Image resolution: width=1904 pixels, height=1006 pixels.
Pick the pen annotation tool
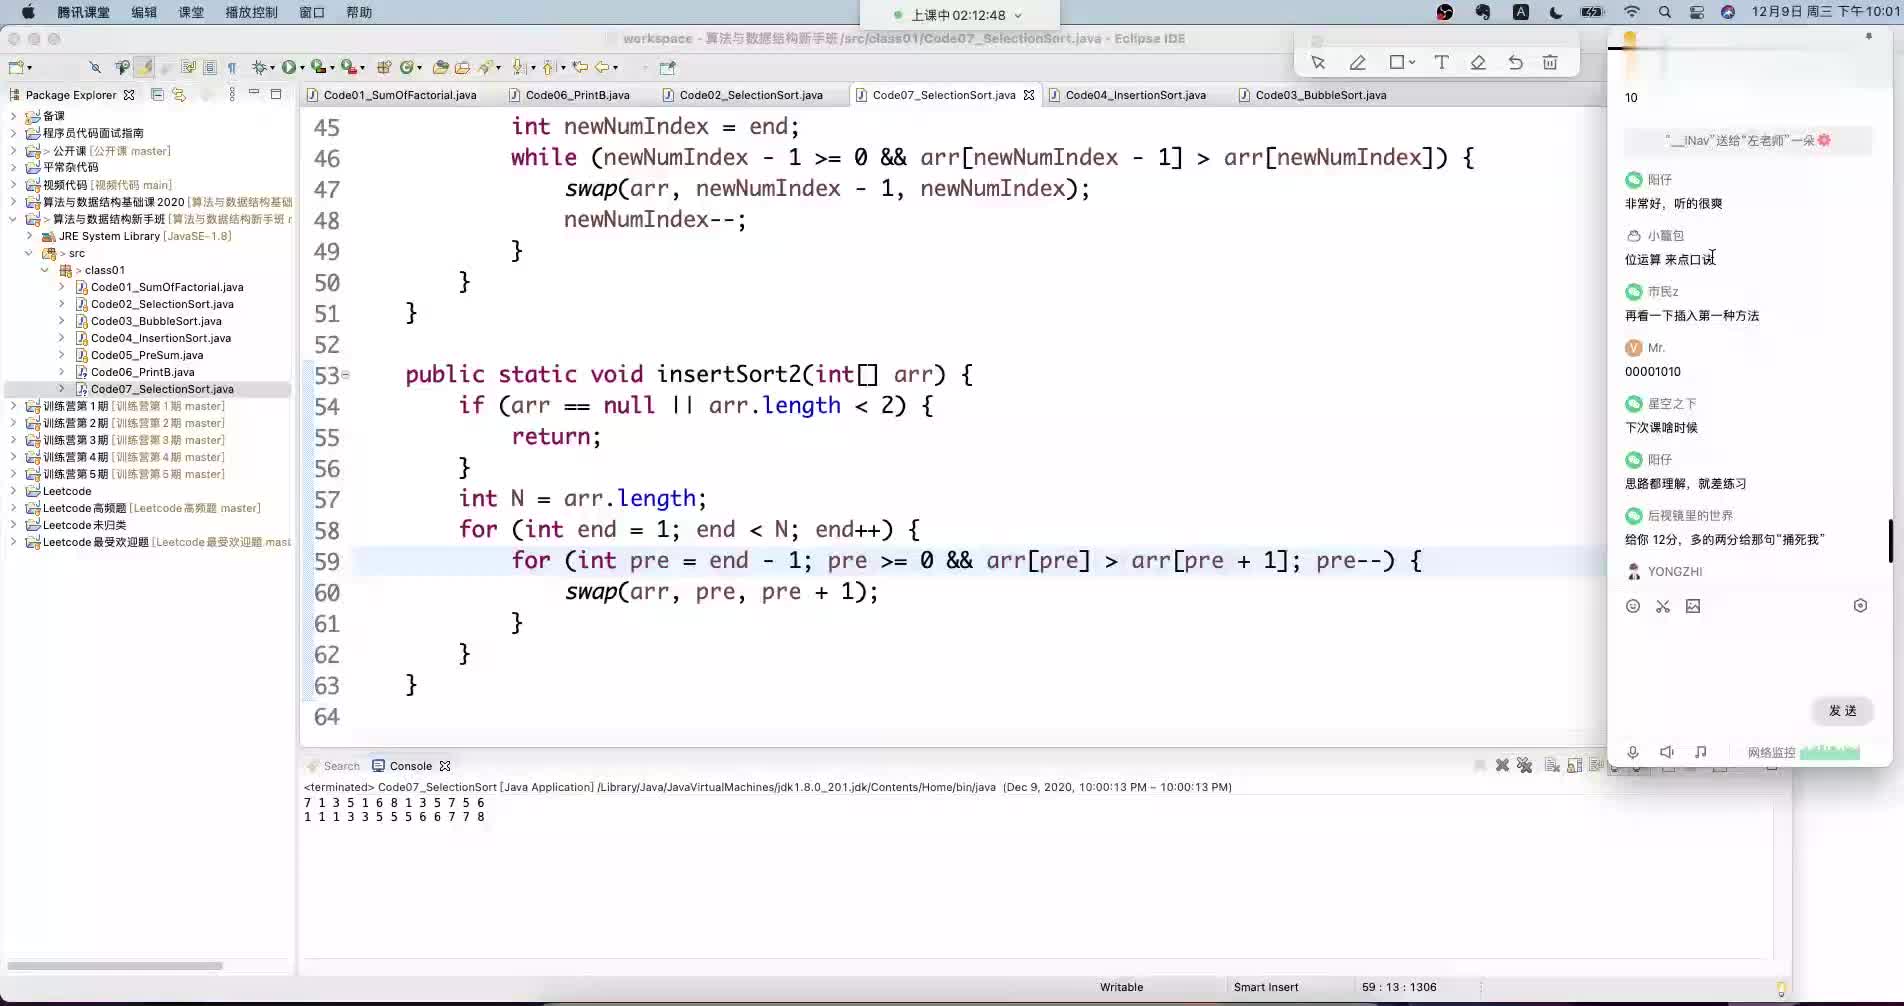pos(1357,62)
